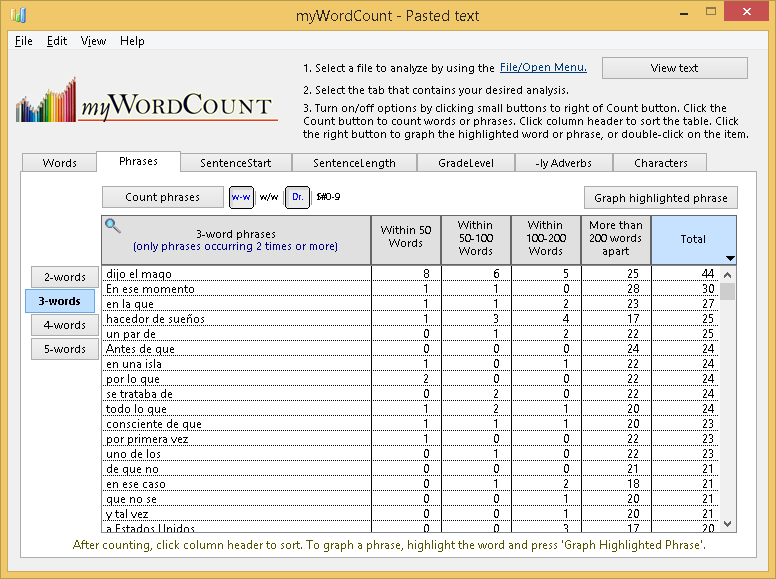Image resolution: width=776 pixels, height=579 pixels.
Task: Select the 4-words phrase length button
Action: (x=62, y=325)
